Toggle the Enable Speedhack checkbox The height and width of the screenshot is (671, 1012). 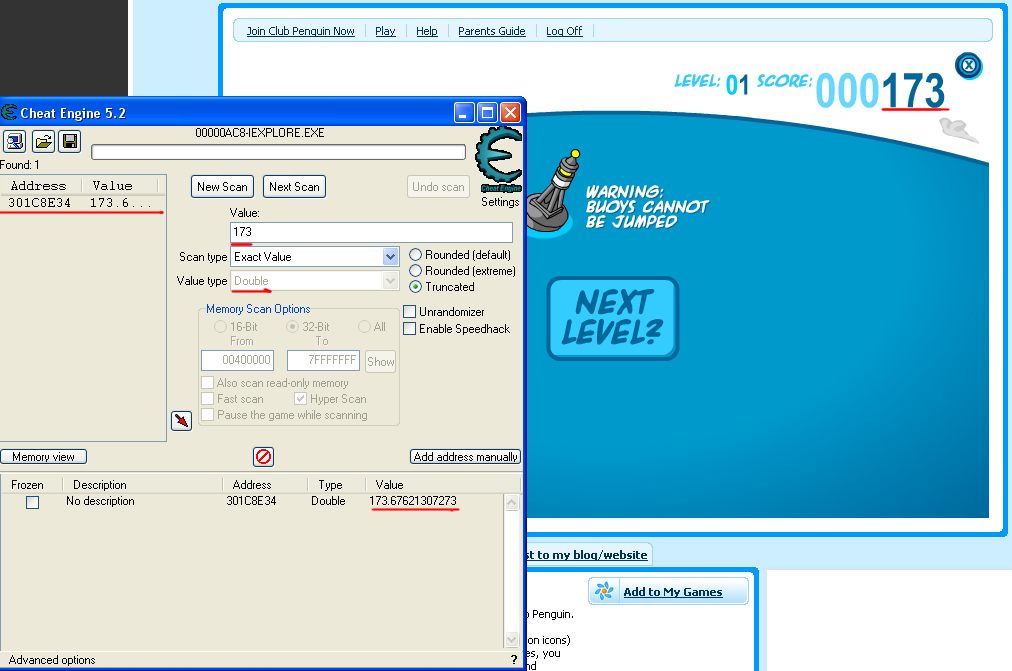point(409,328)
